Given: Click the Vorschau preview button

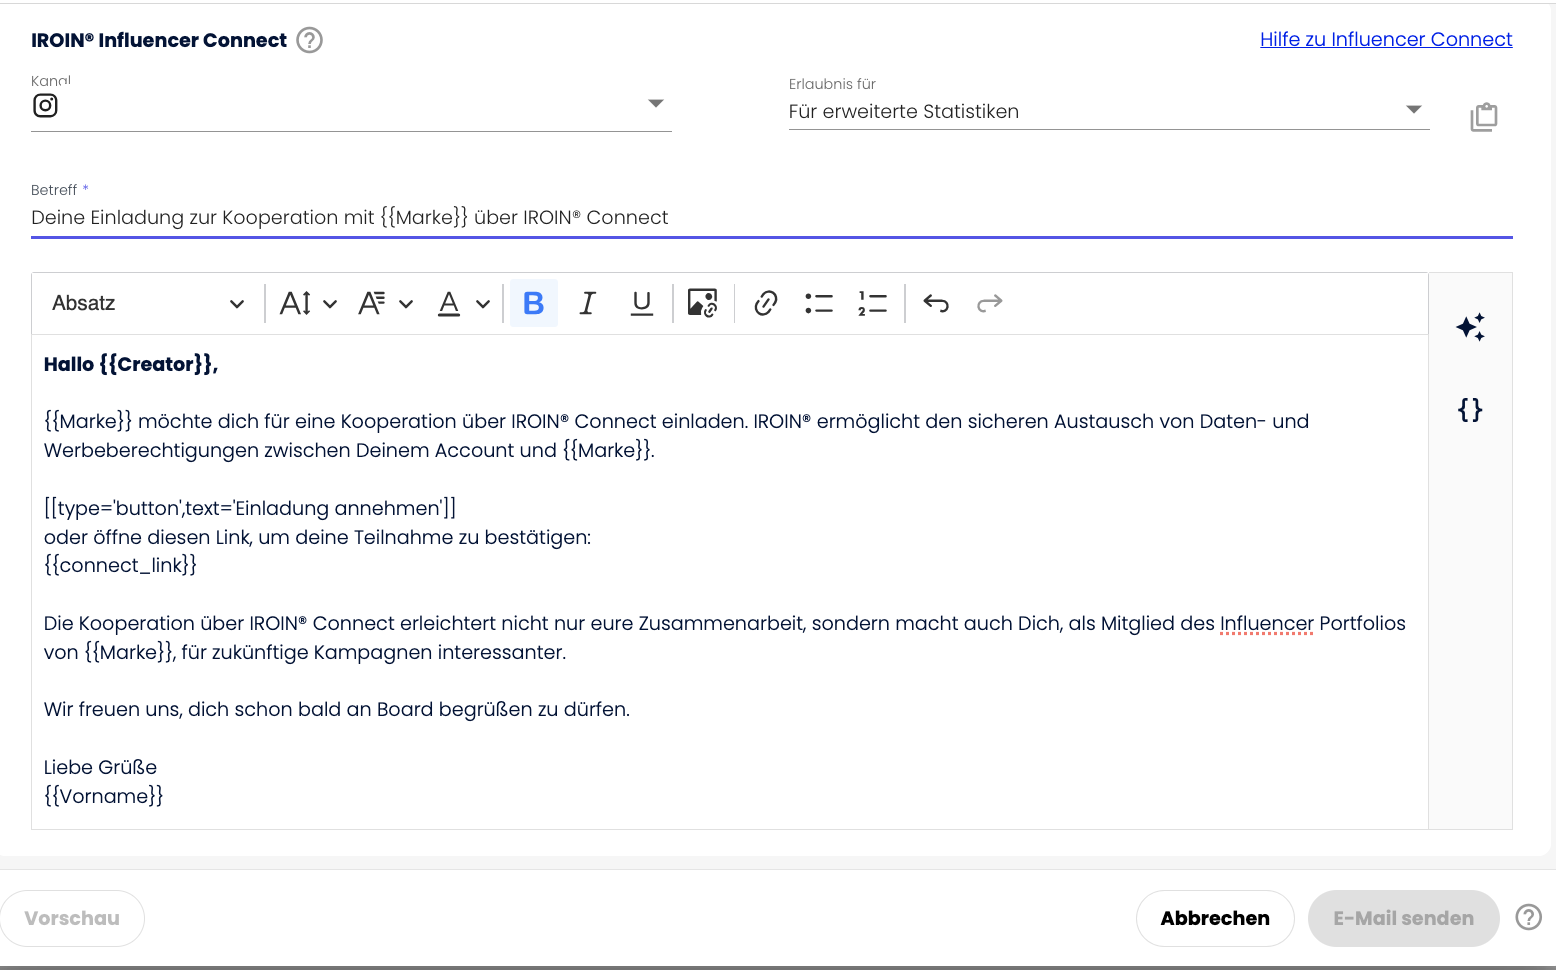Looking at the screenshot, I should click(x=72, y=918).
